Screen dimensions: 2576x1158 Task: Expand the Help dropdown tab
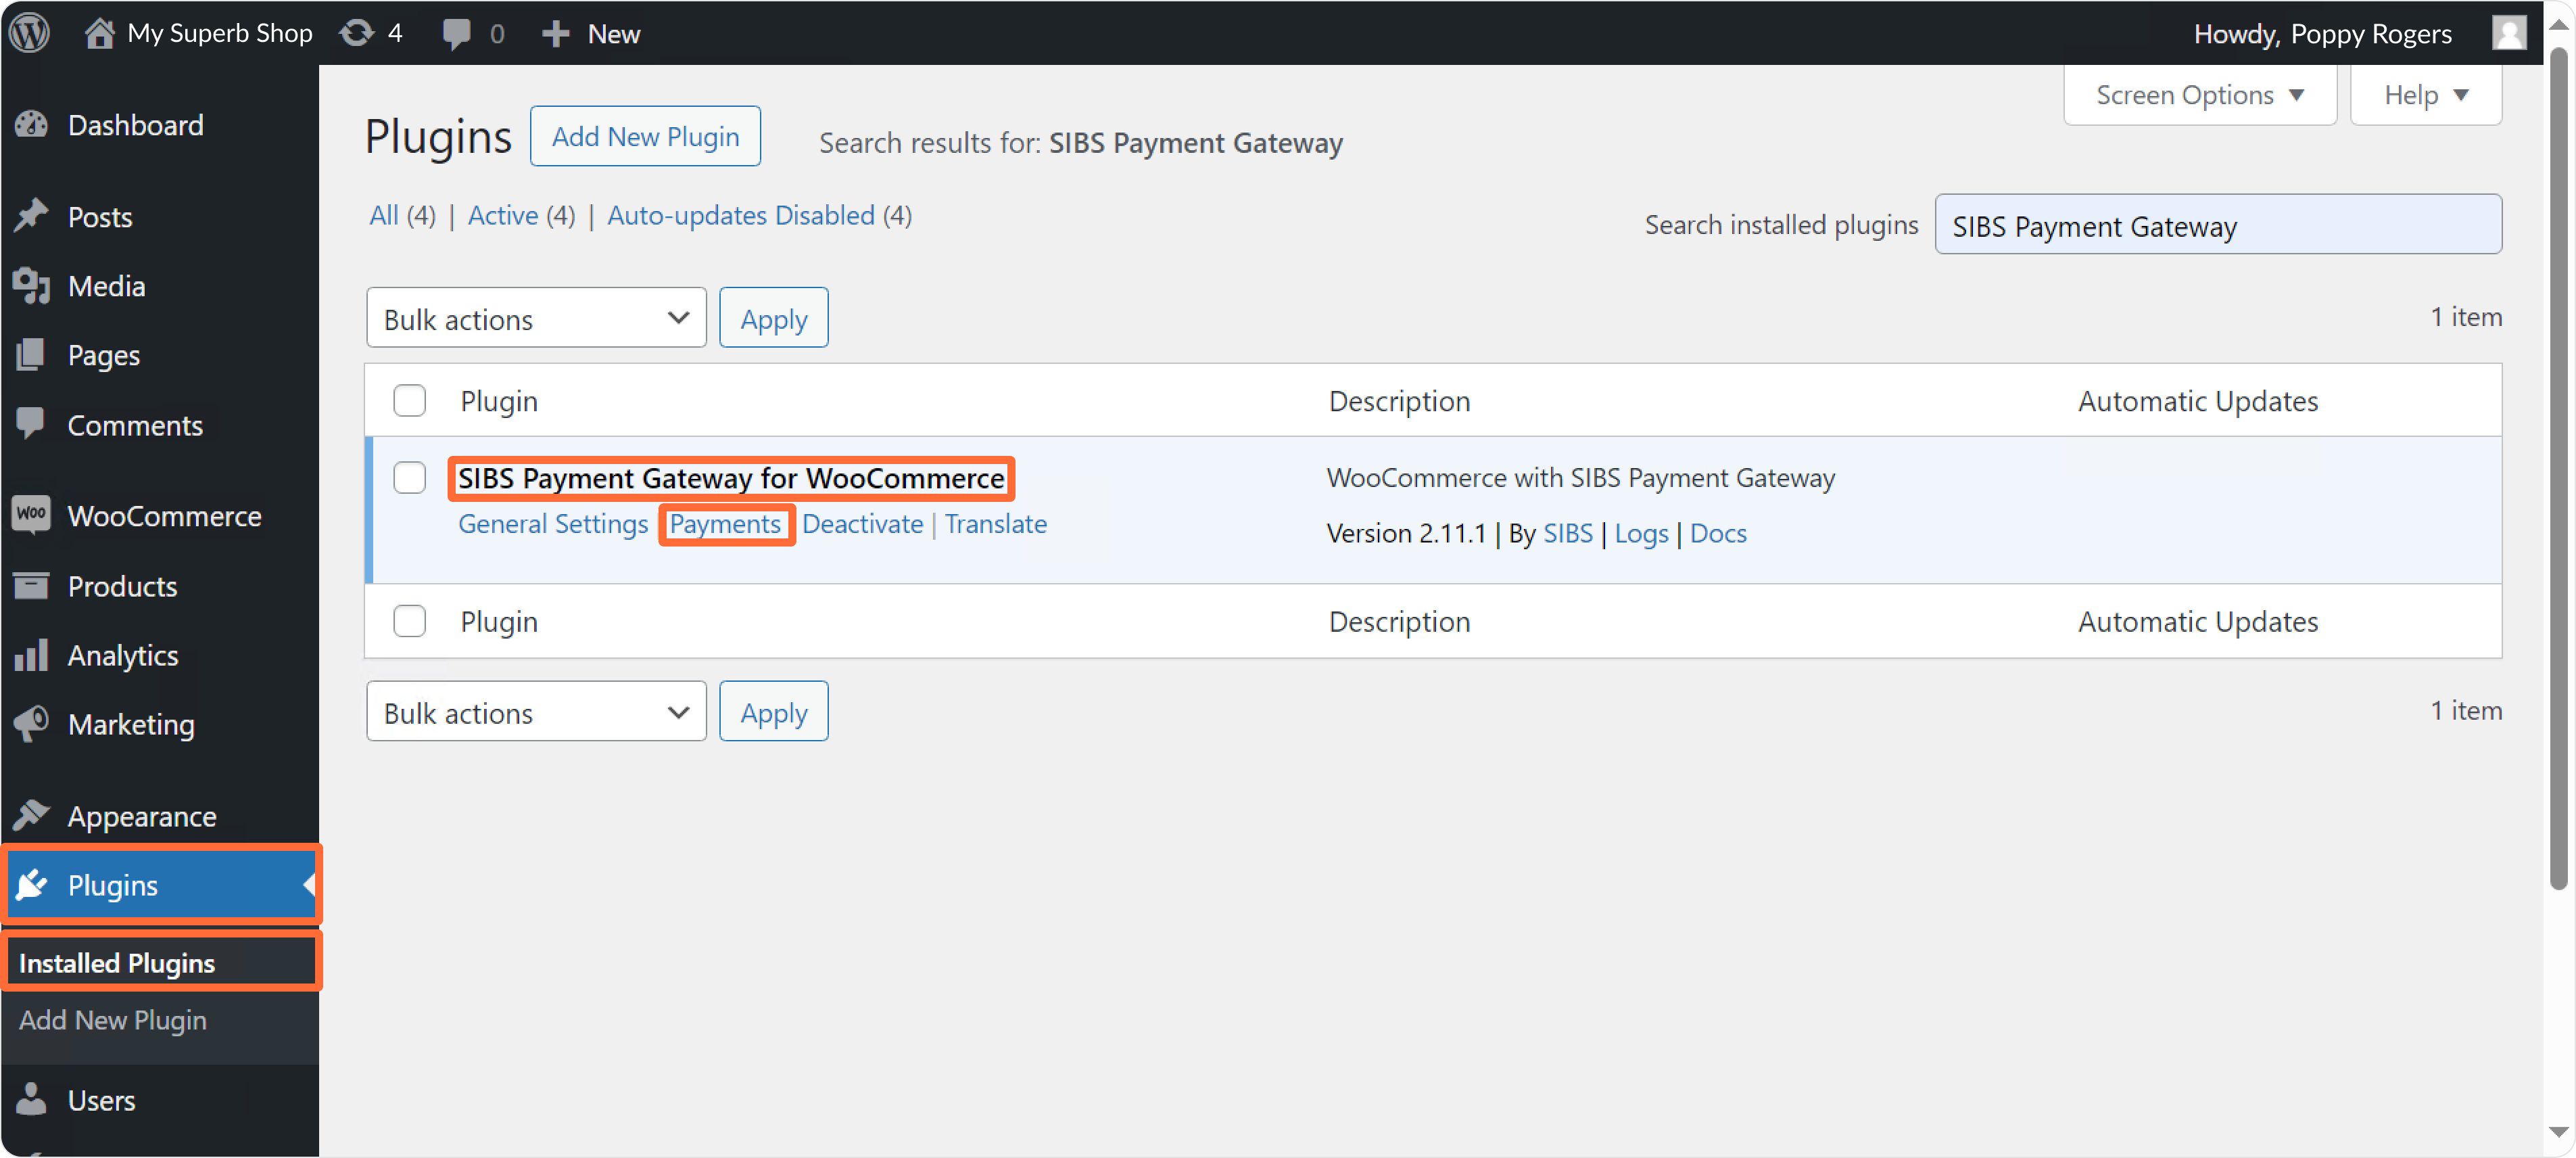click(2425, 95)
